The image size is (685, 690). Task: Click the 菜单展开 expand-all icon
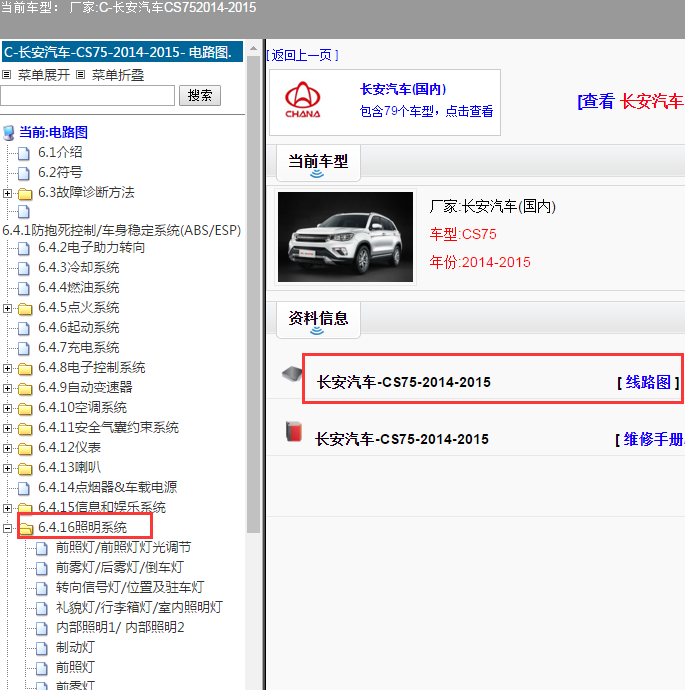pos(6,75)
